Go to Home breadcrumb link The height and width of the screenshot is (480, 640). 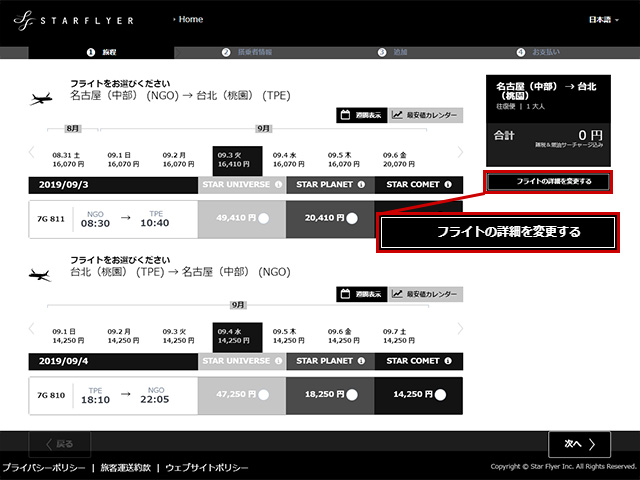(190, 19)
